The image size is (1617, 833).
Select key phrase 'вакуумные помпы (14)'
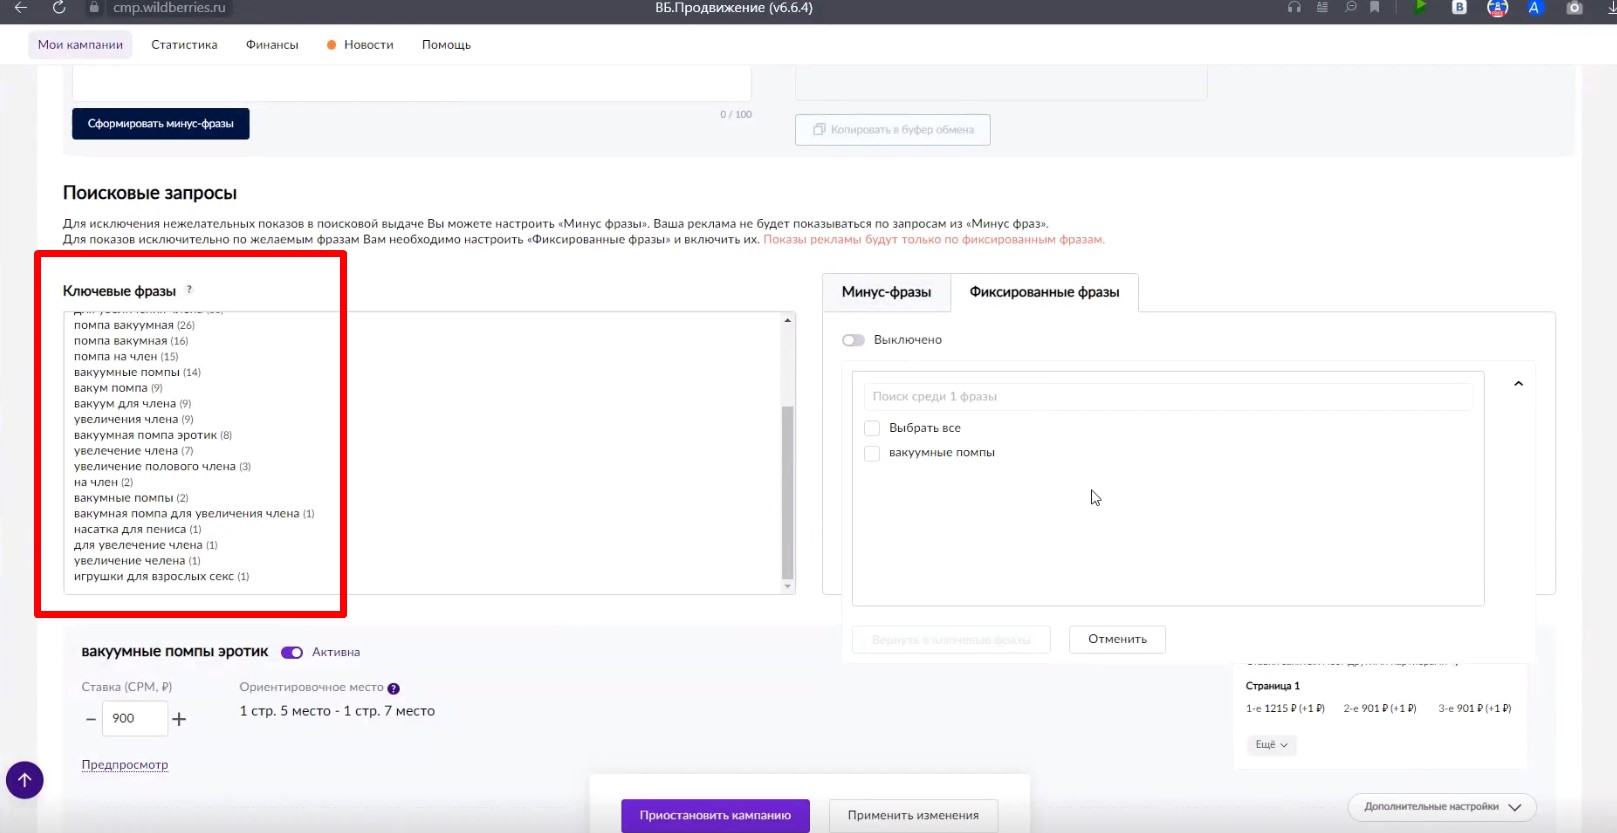[x=137, y=372]
